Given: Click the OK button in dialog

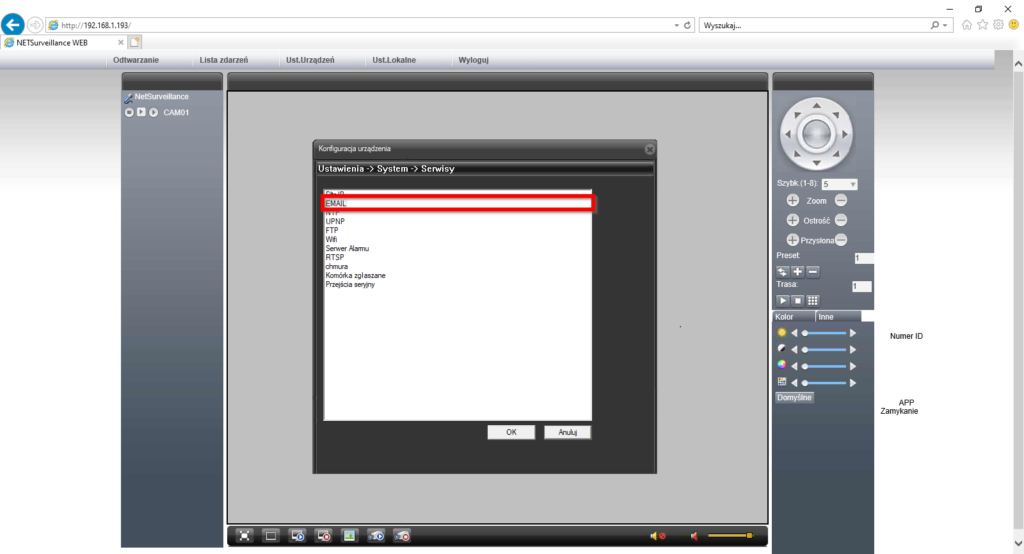Looking at the screenshot, I should pos(511,432).
